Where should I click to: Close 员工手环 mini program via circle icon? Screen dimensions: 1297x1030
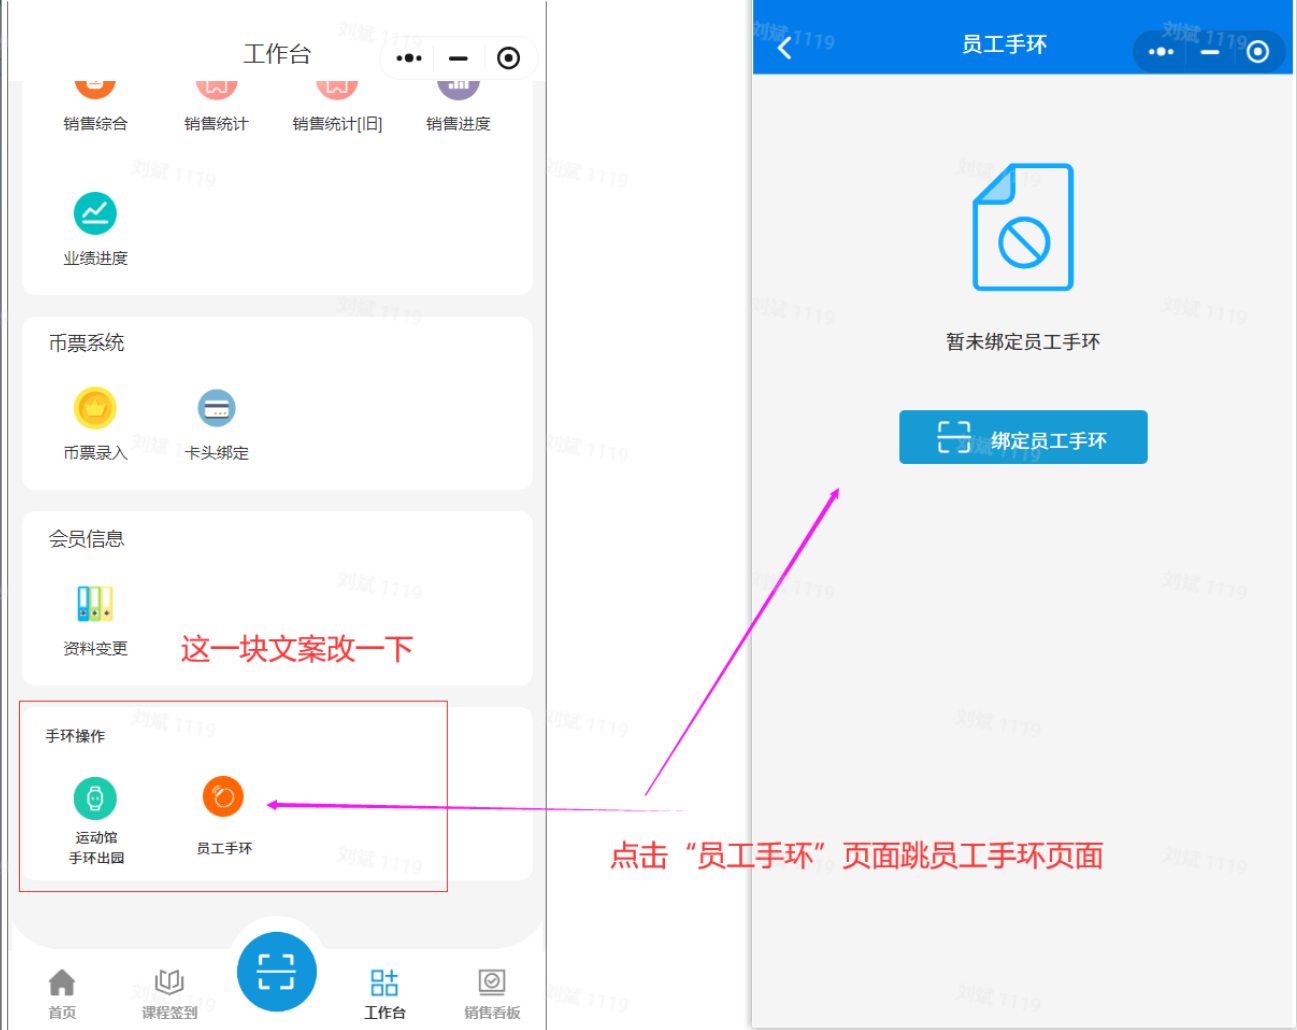1257,51
